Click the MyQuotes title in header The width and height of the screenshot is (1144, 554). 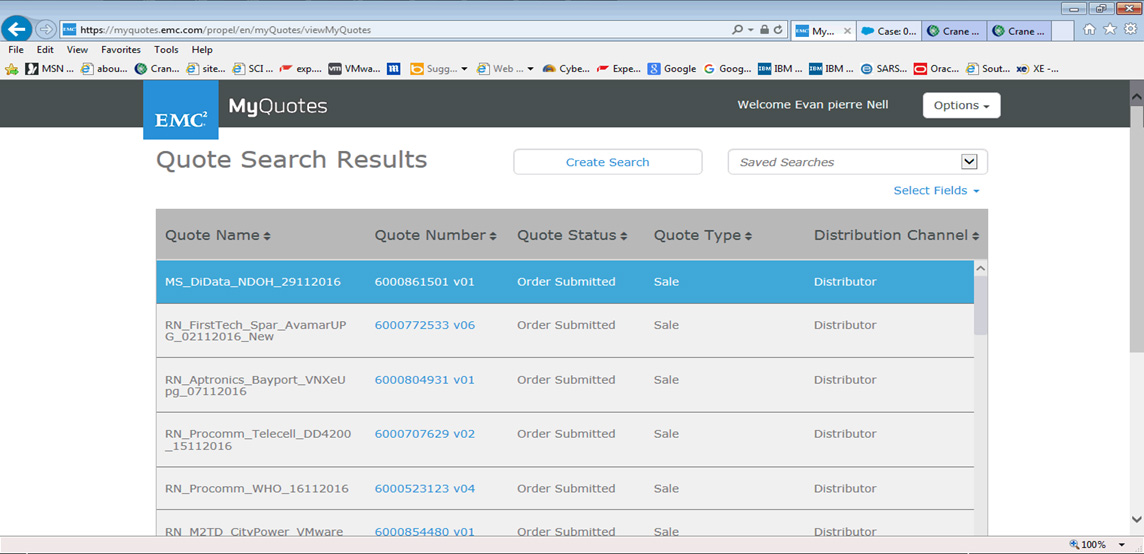coord(278,107)
